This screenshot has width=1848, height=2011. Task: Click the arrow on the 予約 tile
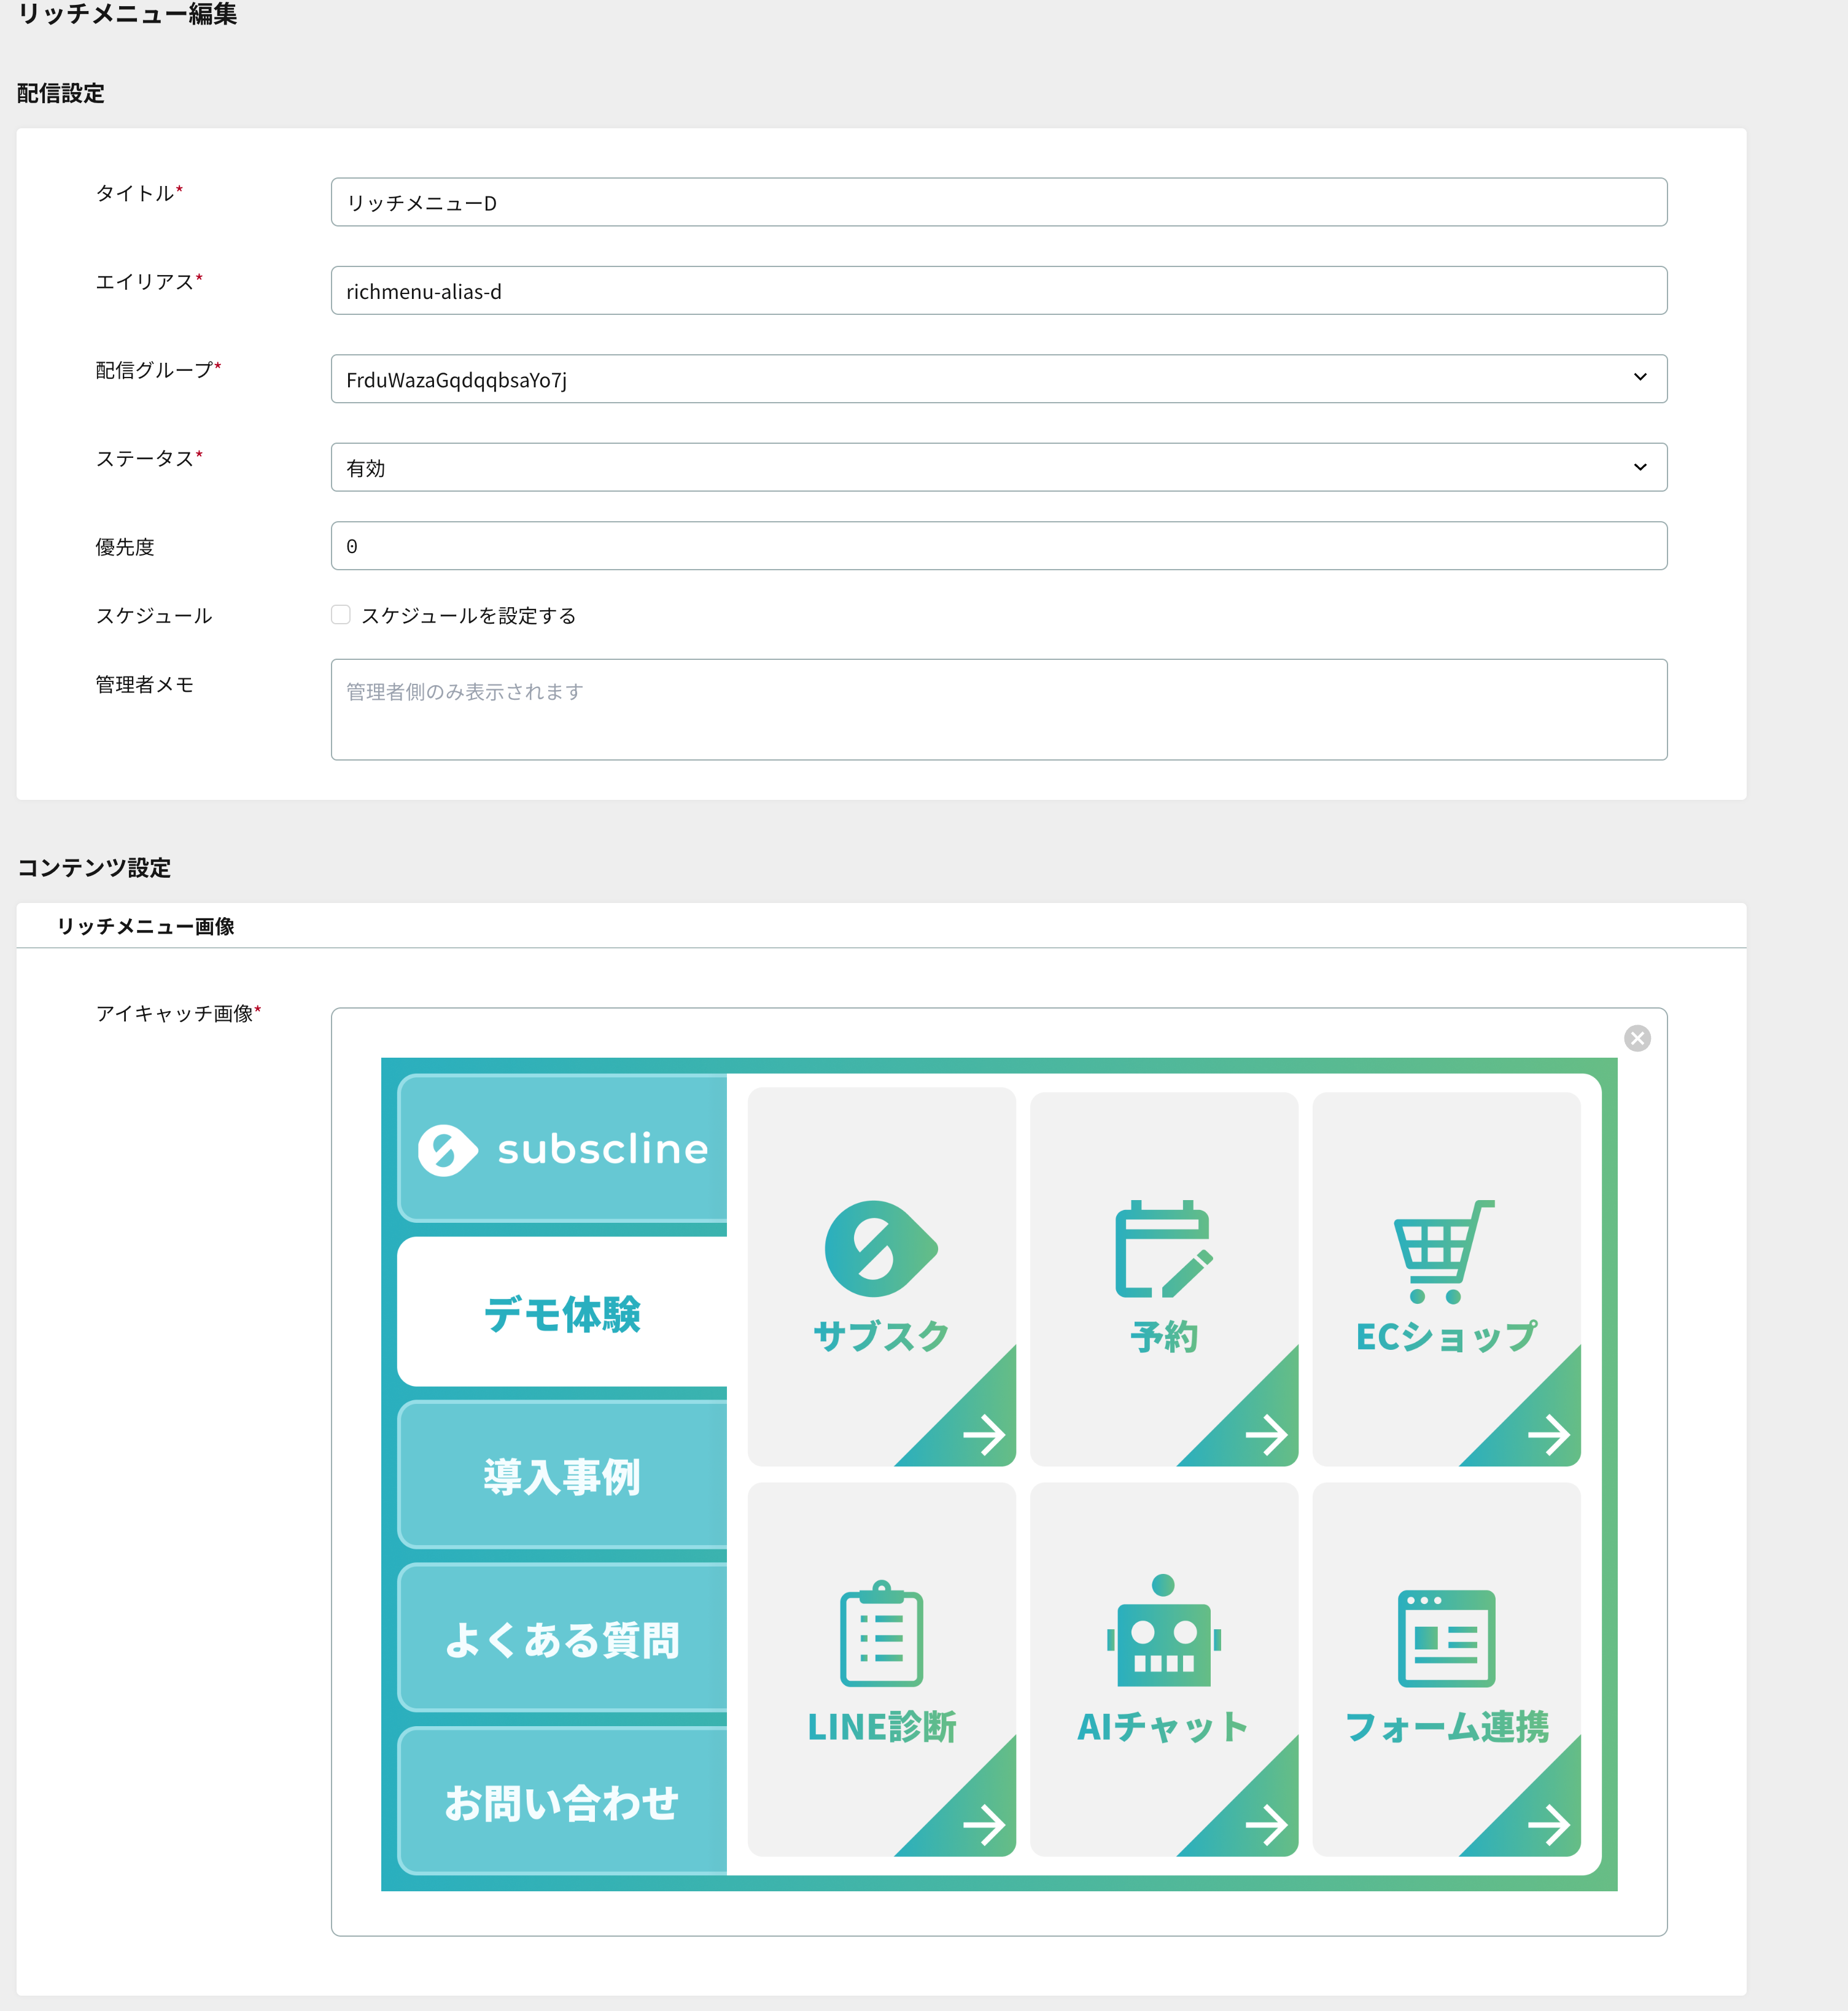click(1266, 1435)
